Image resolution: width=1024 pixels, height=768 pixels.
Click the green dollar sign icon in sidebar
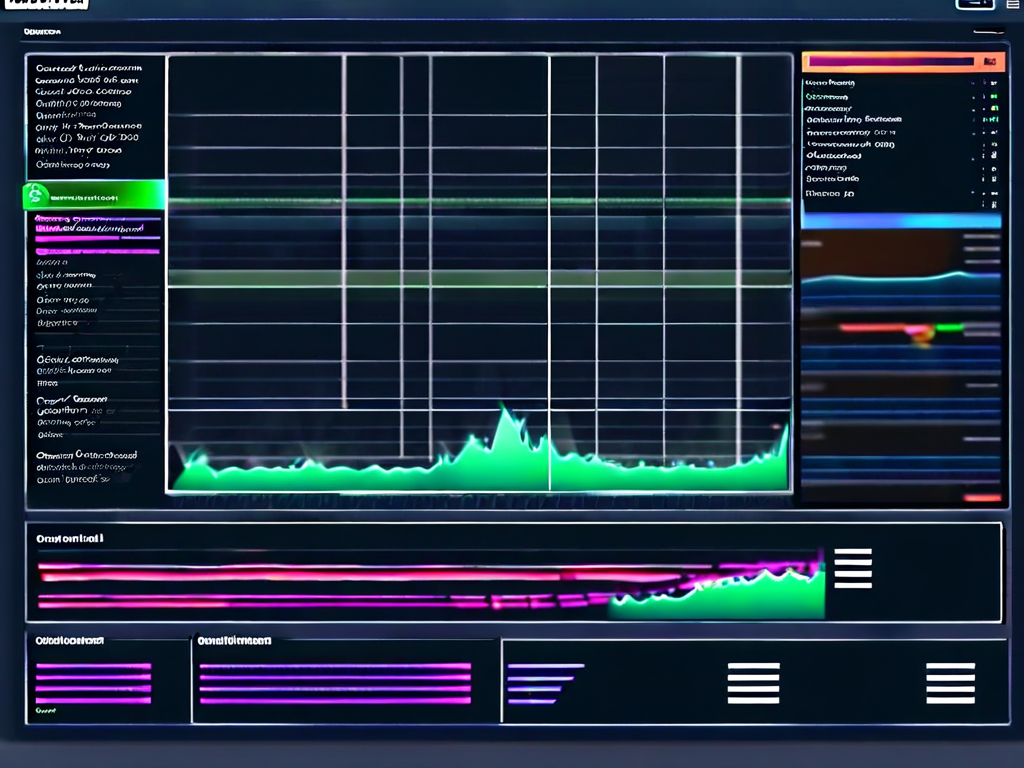[34, 195]
